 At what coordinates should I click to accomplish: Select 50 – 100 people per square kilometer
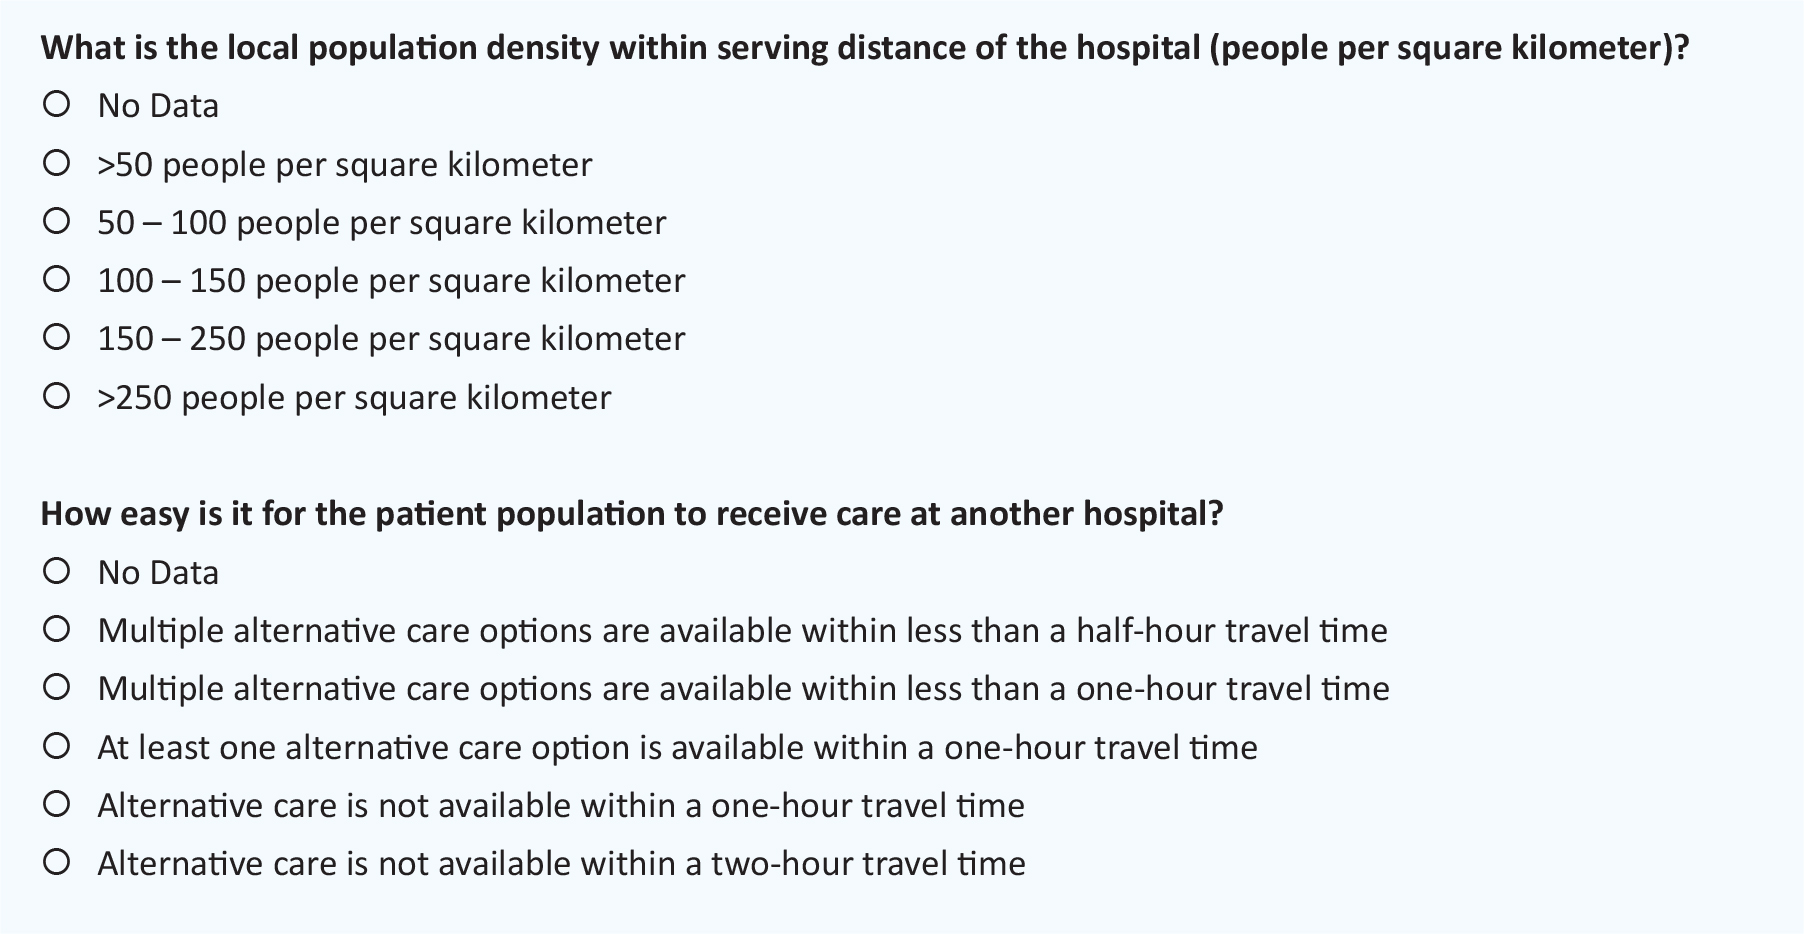57,221
